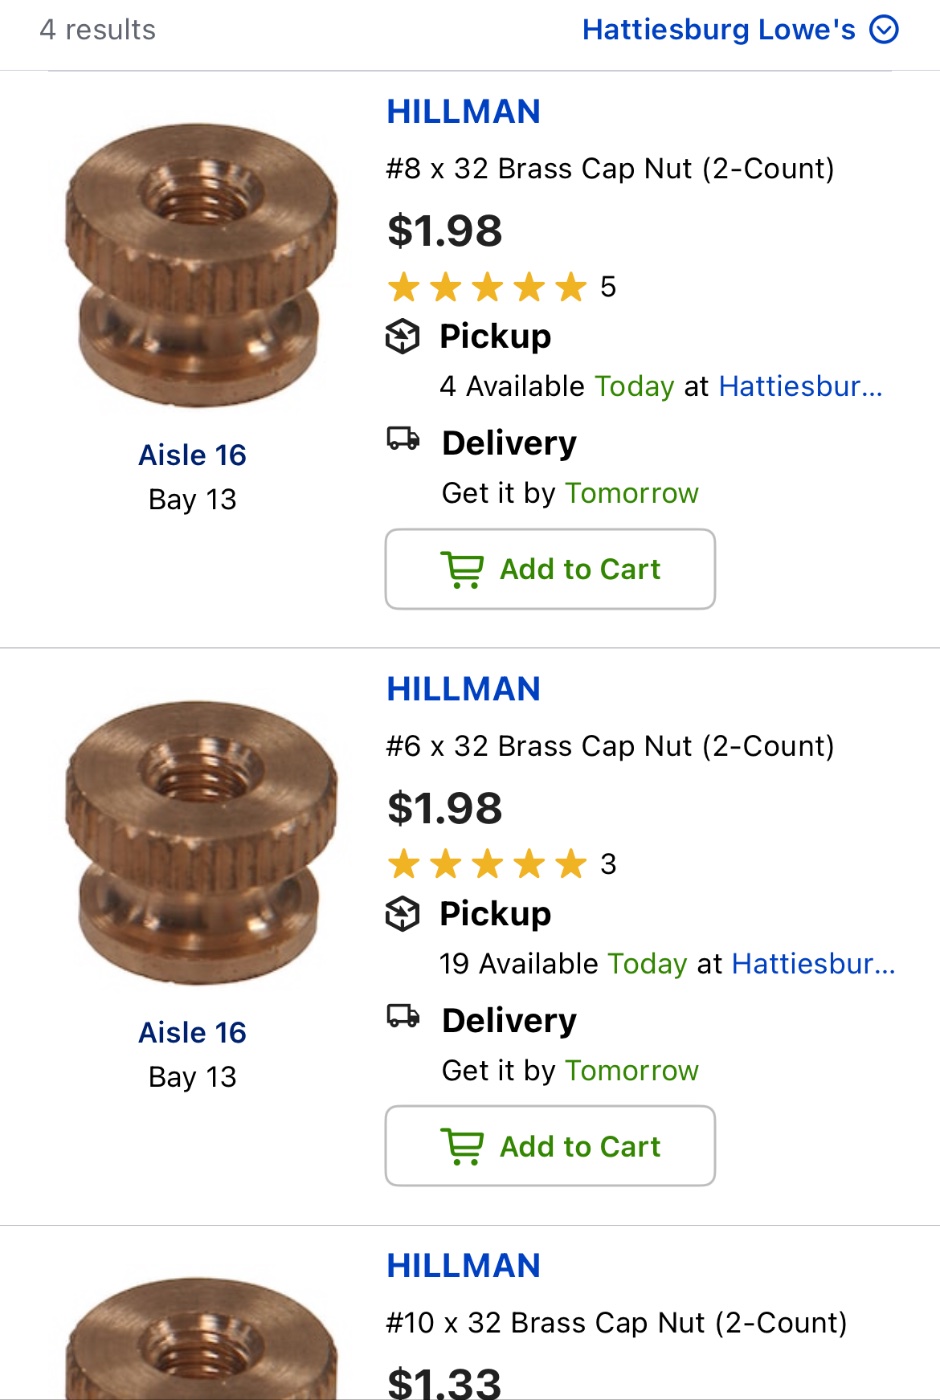Open #10 x 32 Brass Cap Nut product title

pos(616,1323)
